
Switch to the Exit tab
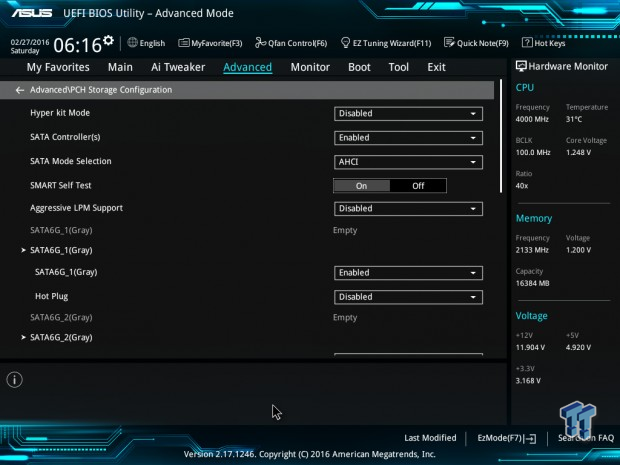tap(436, 67)
